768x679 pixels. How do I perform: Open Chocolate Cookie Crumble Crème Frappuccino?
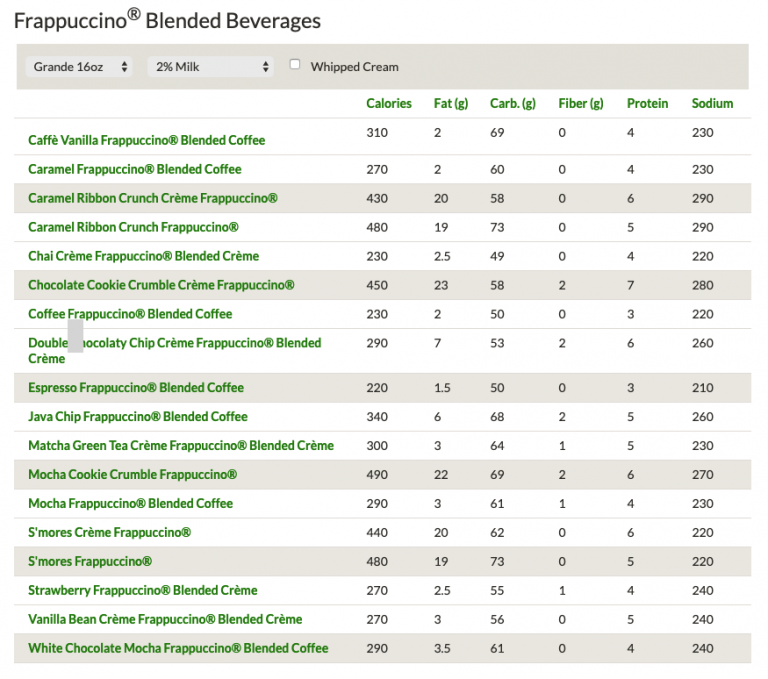[161, 285]
